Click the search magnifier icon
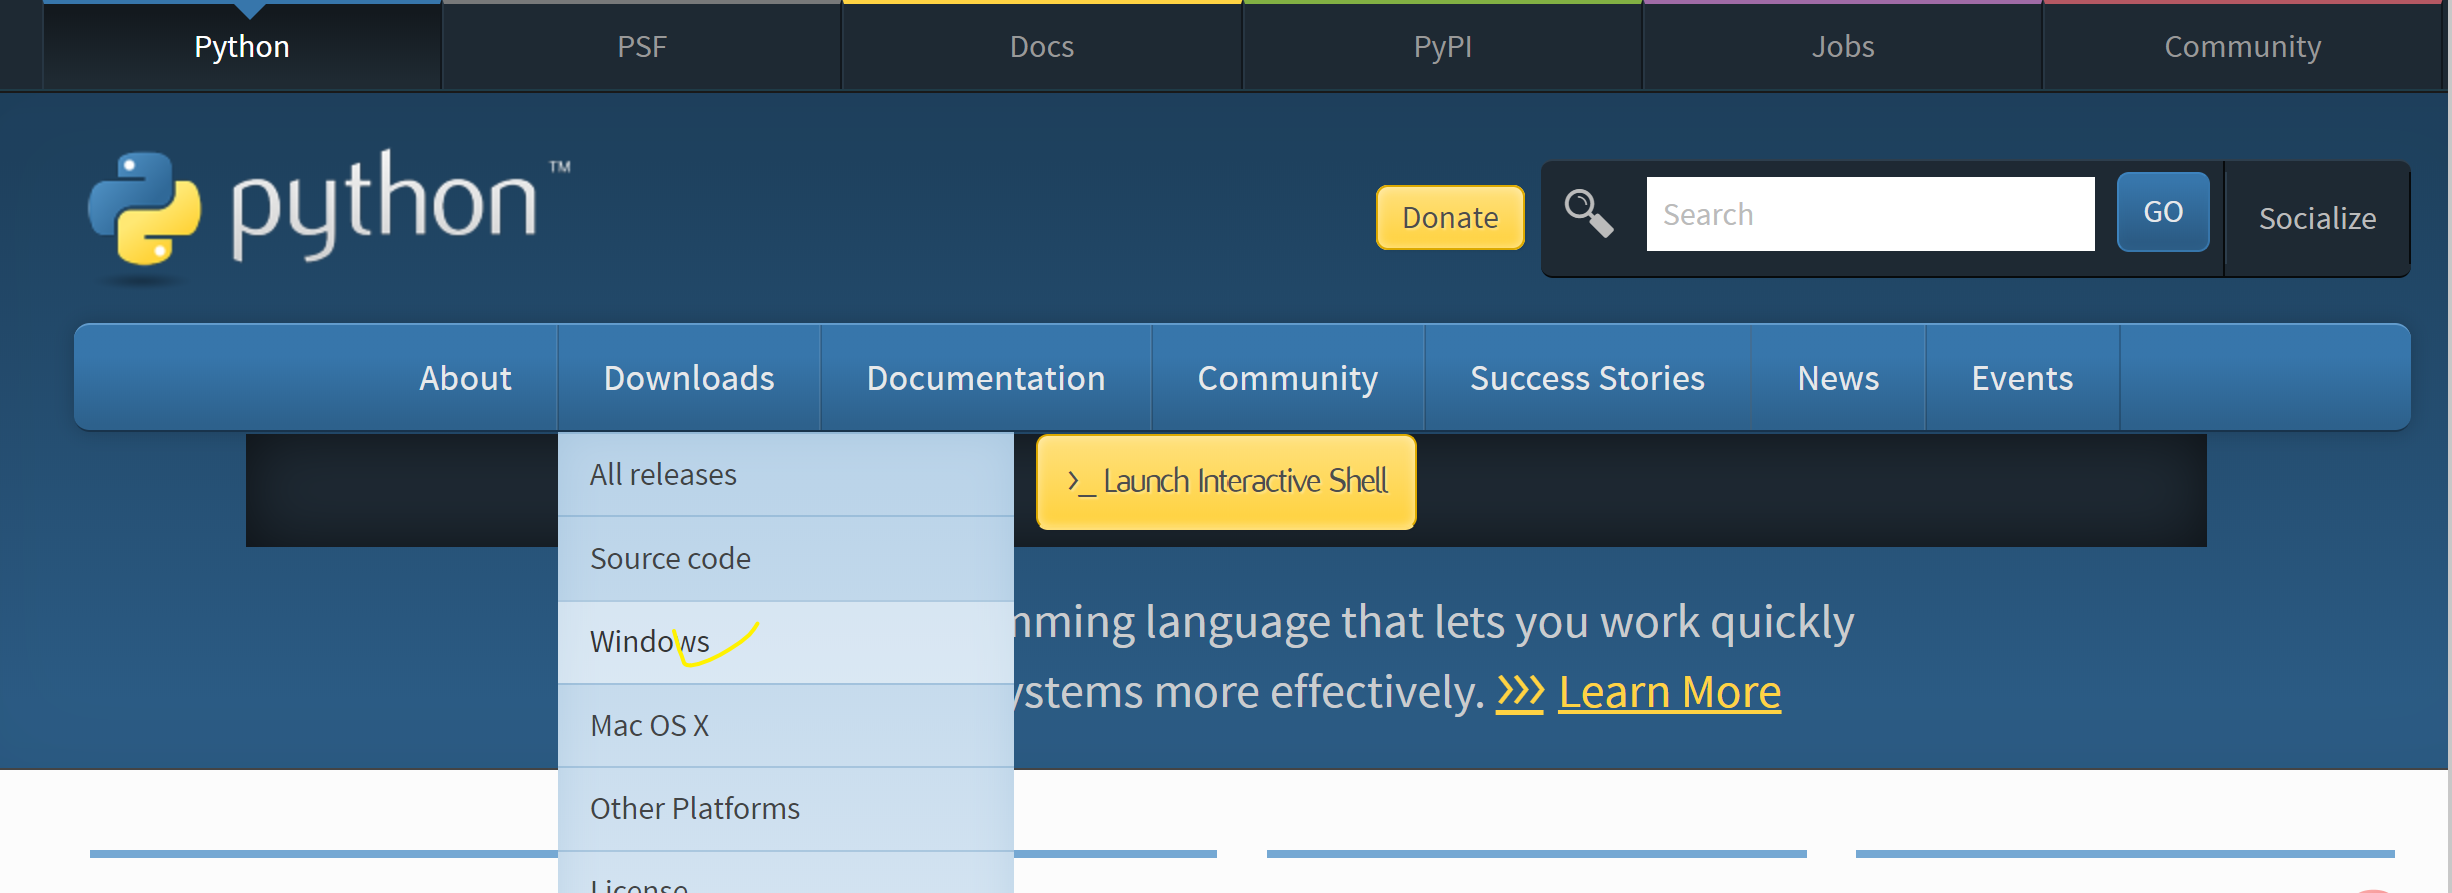This screenshot has height=893, width=2452. pos(1589,213)
